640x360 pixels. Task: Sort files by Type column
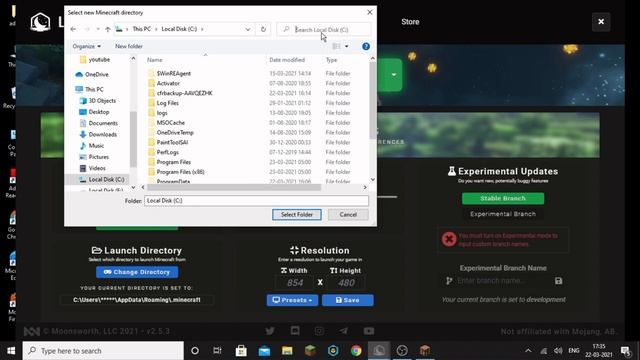[331, 60]
